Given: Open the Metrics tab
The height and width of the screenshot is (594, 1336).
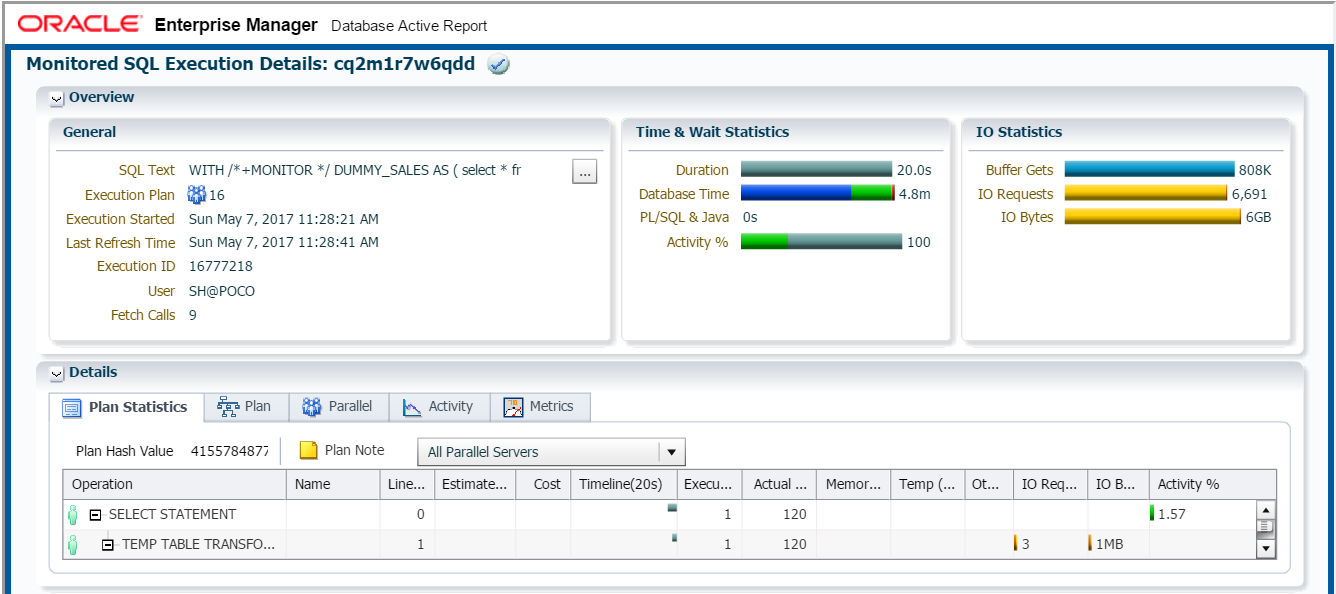Looking at the screenshot, I should 540,407.
